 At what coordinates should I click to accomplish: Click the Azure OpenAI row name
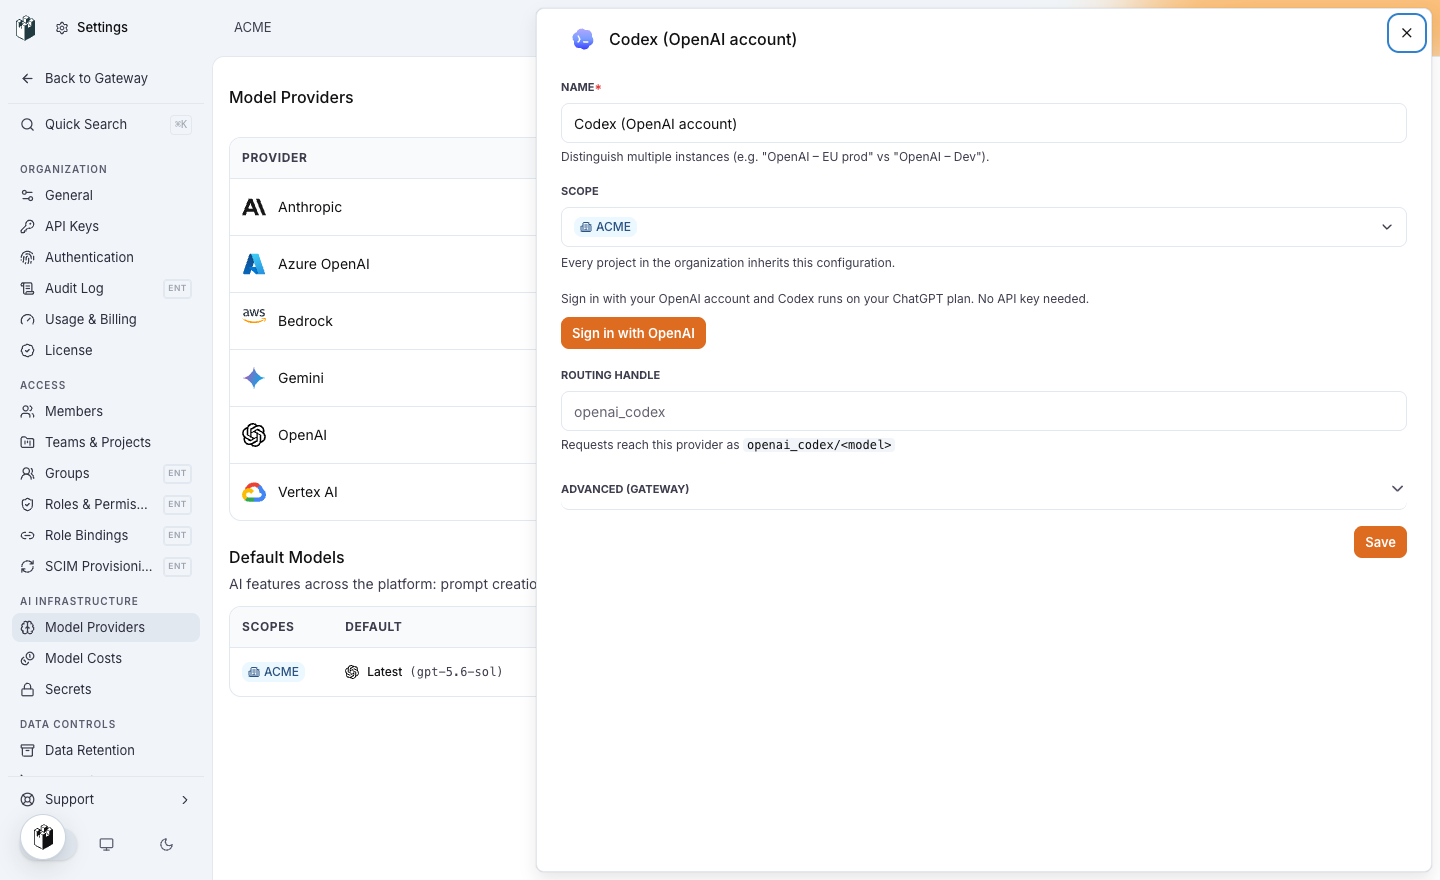[324, 264]
